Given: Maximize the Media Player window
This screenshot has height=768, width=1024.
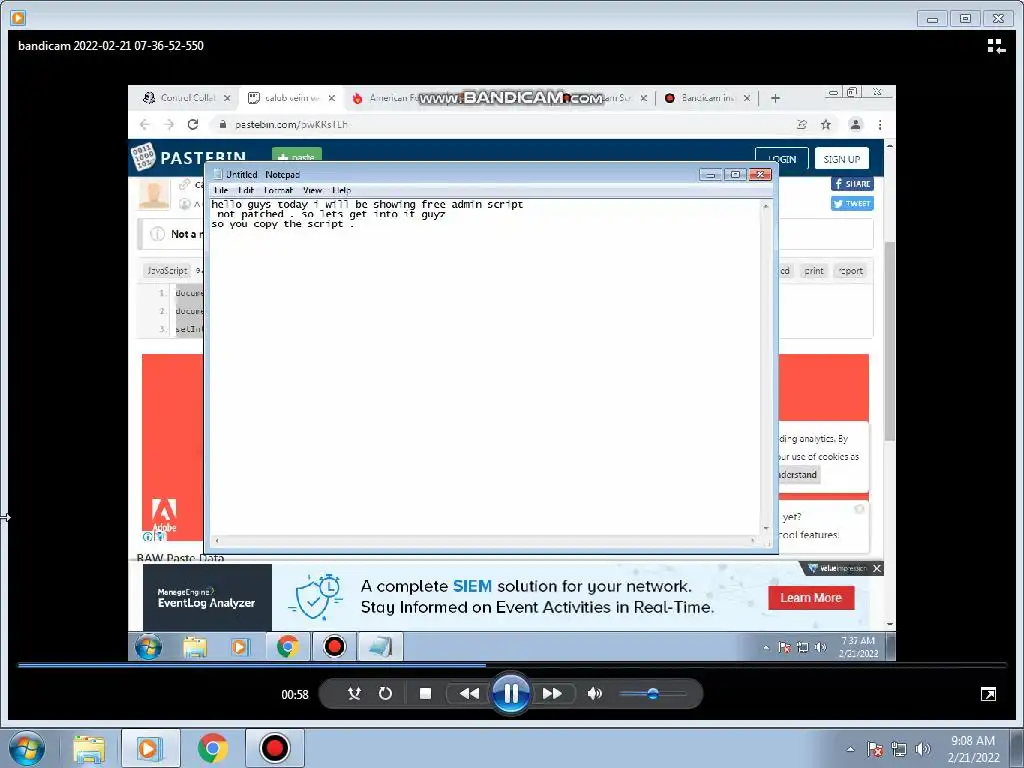Looking at the screenshot, I should (965, 19).
